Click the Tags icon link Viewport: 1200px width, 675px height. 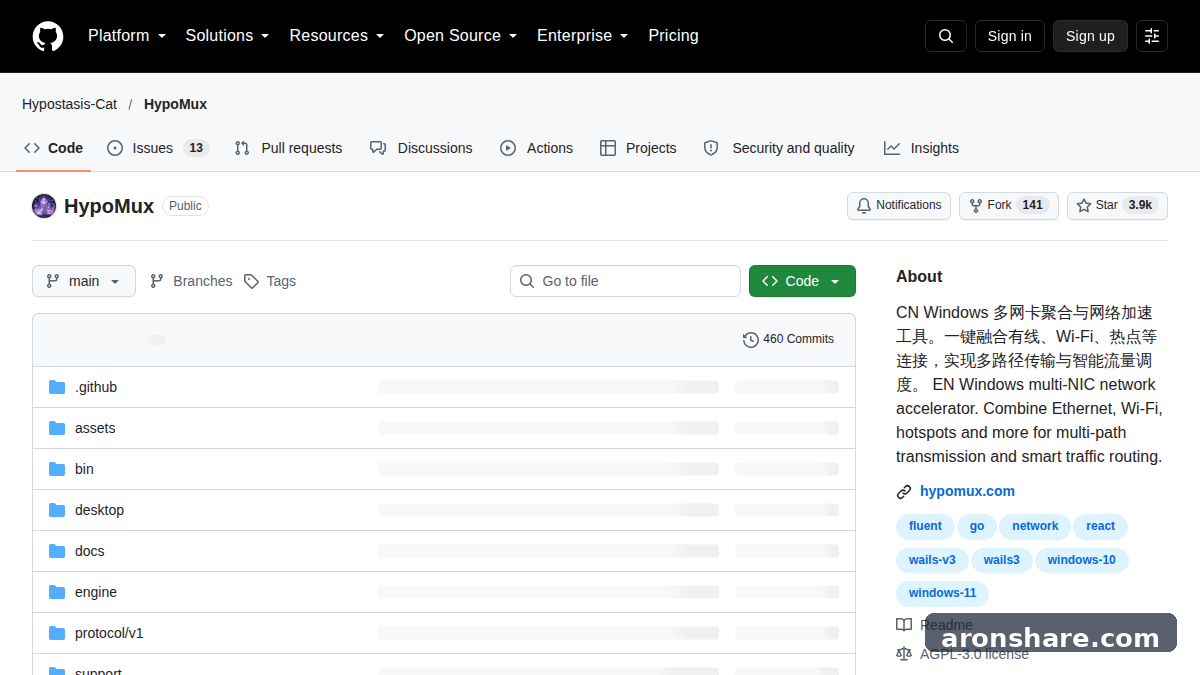click(251, 281)
